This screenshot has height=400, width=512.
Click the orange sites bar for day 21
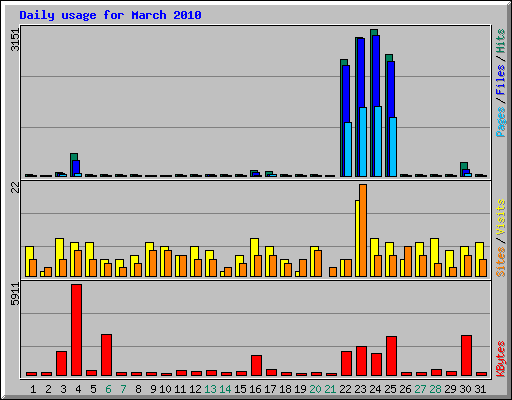point(333,272)
